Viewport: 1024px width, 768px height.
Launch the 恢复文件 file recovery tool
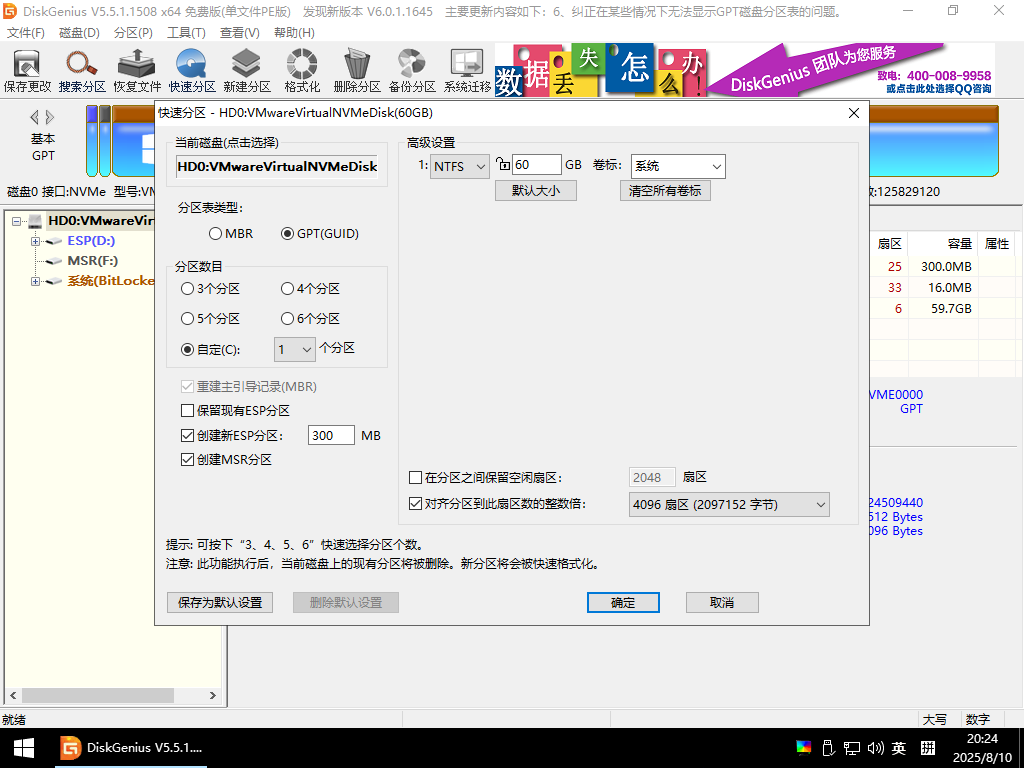click(x=136, y=71)
